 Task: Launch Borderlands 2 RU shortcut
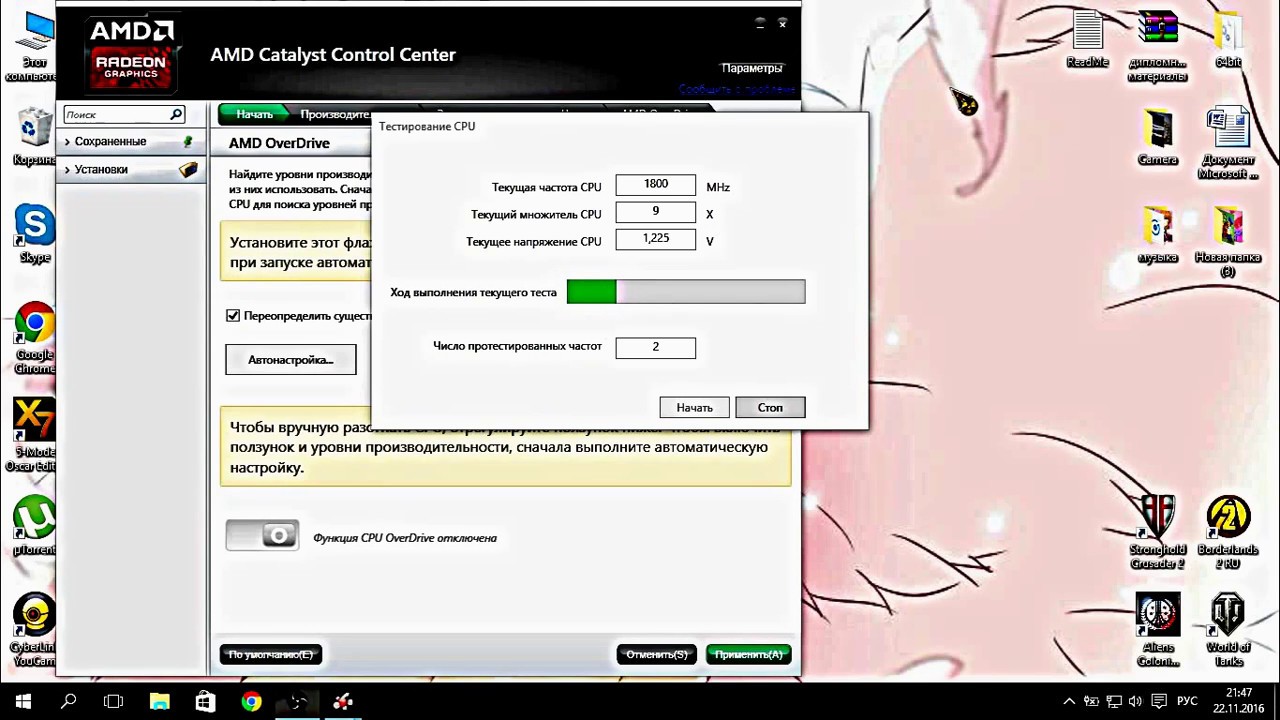click(1228, 531)
